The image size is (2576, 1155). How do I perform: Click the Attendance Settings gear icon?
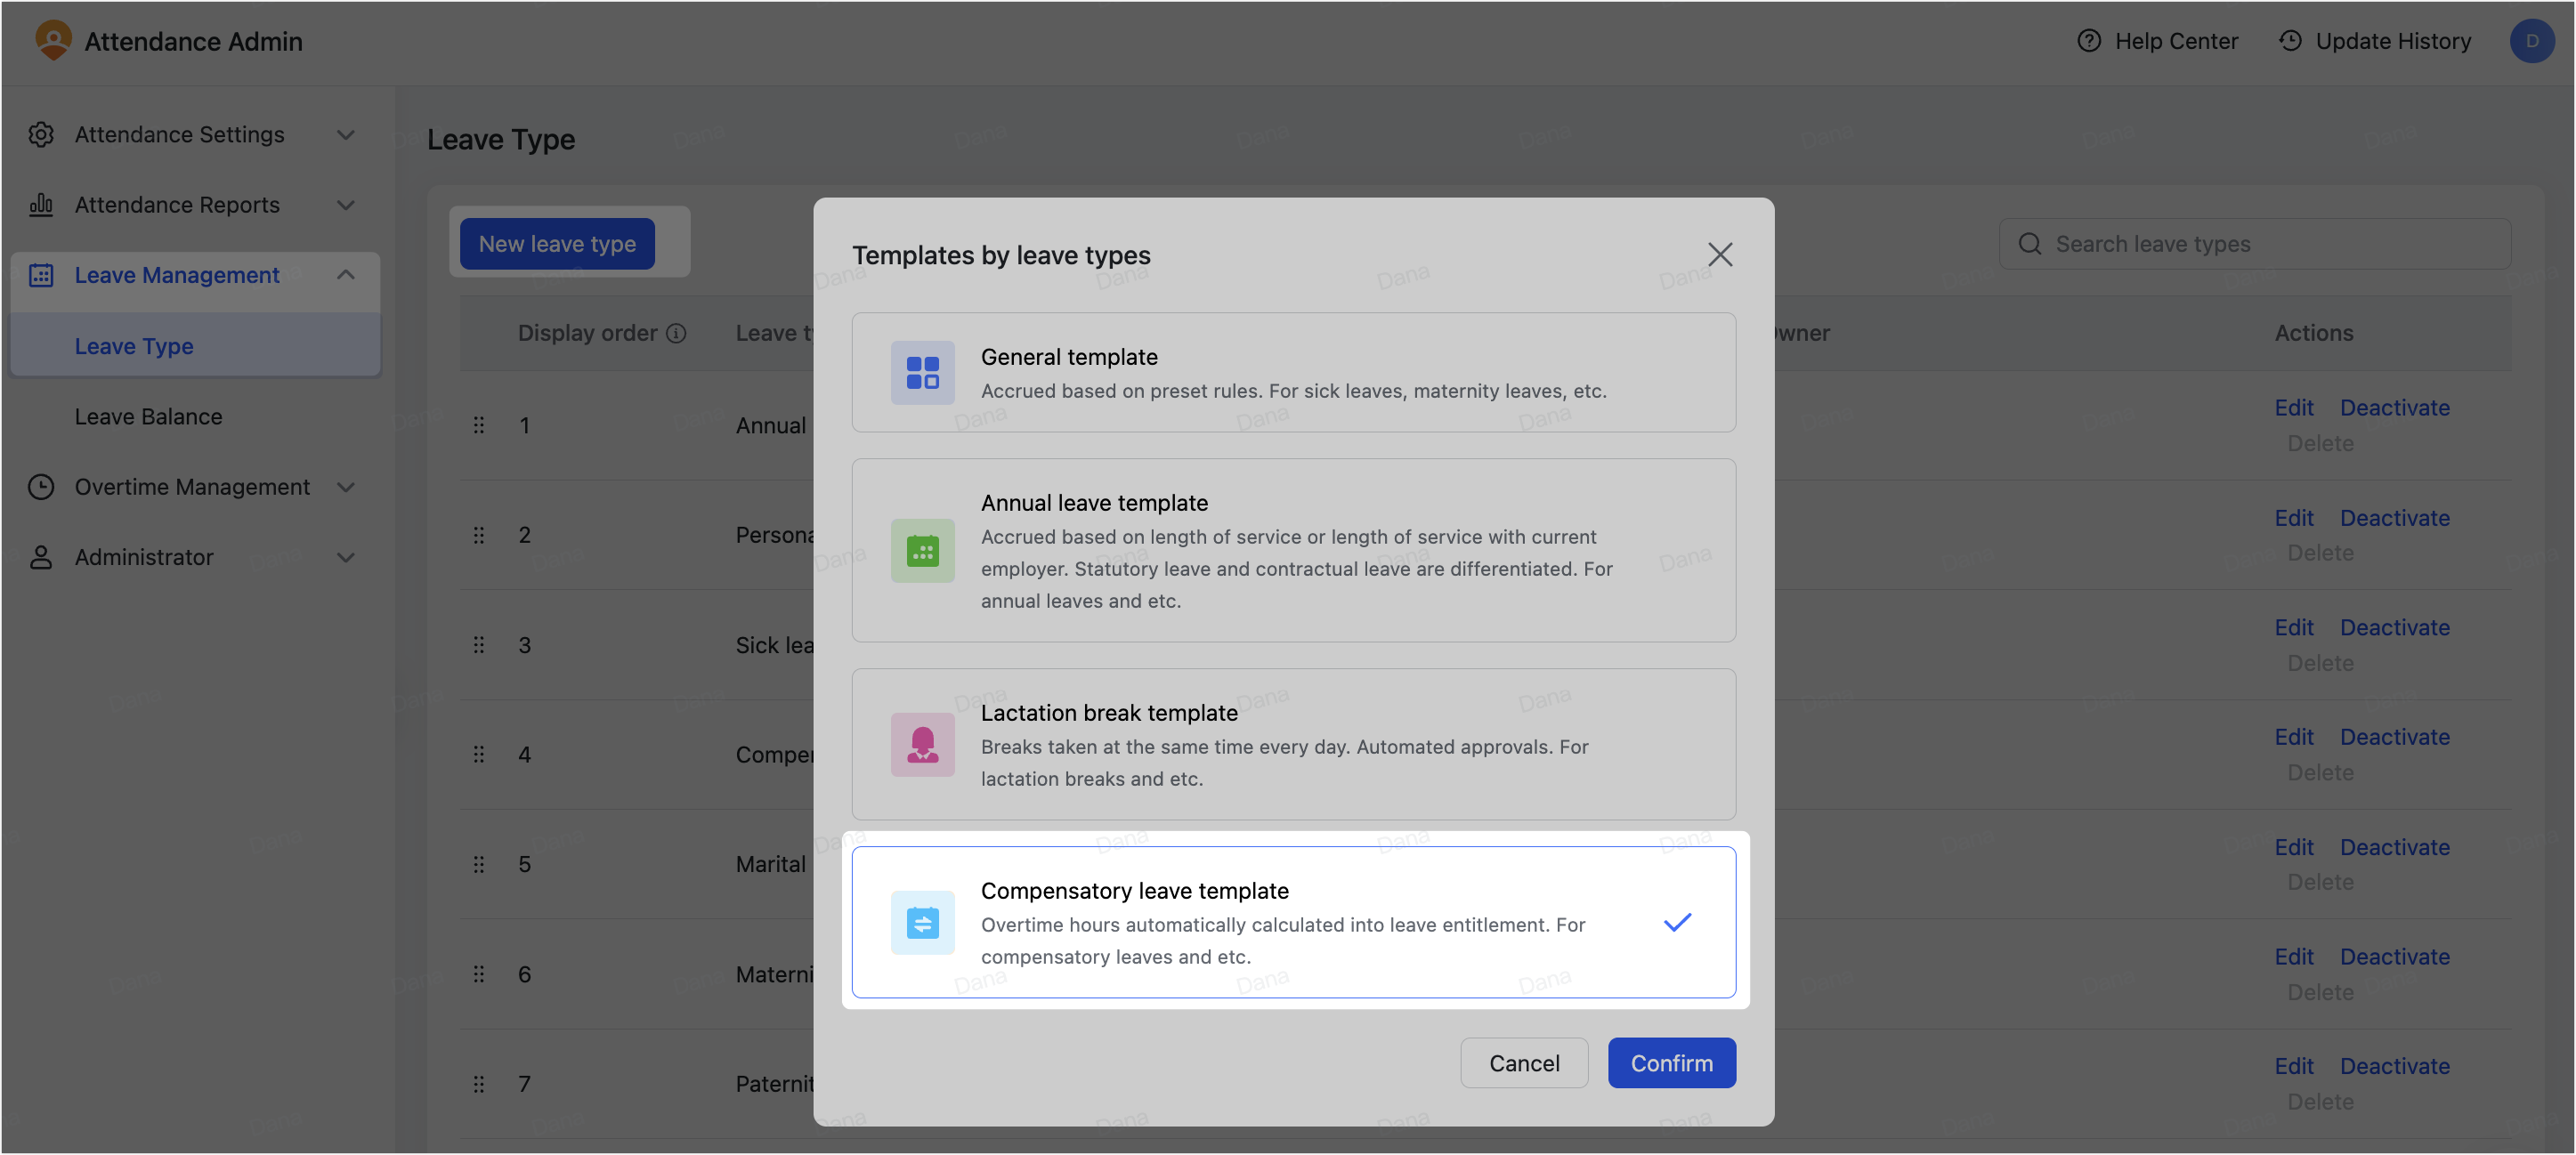click(x=41, y=134)
